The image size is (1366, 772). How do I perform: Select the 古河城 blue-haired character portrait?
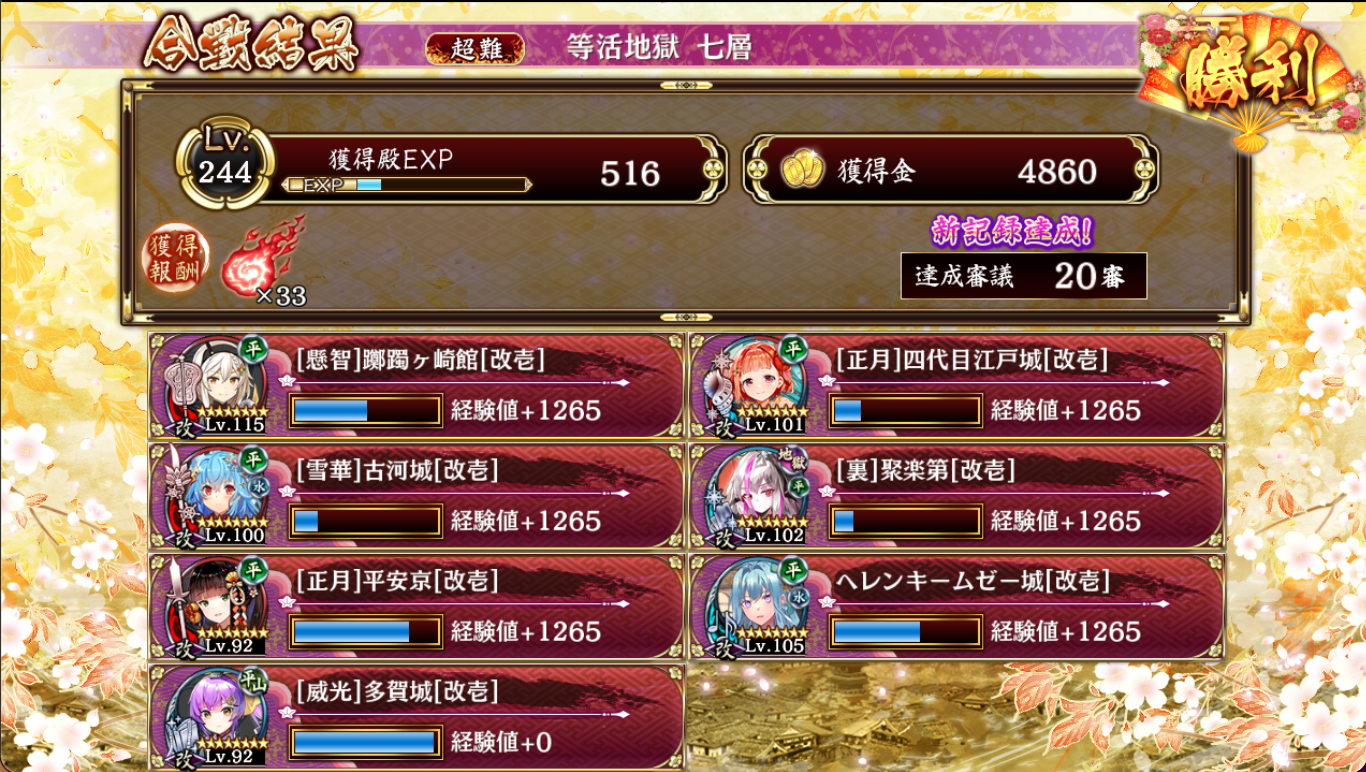click(218, 495)
